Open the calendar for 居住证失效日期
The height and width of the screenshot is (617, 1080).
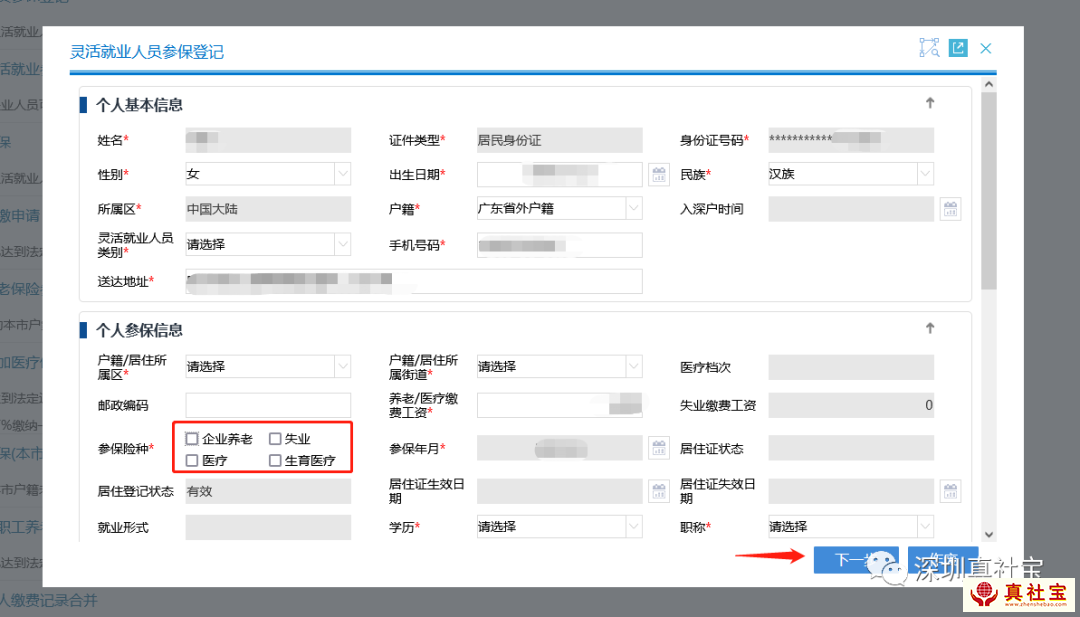click(x=950, y=491)
